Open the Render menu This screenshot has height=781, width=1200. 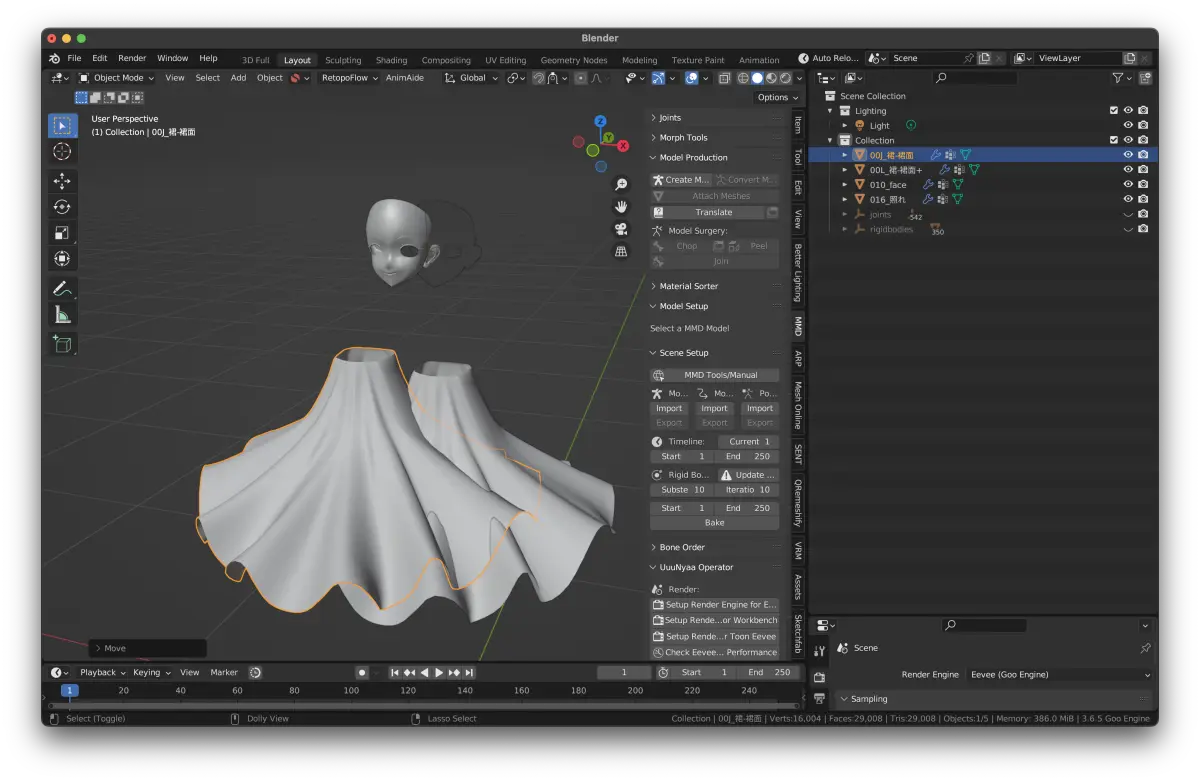132,59
